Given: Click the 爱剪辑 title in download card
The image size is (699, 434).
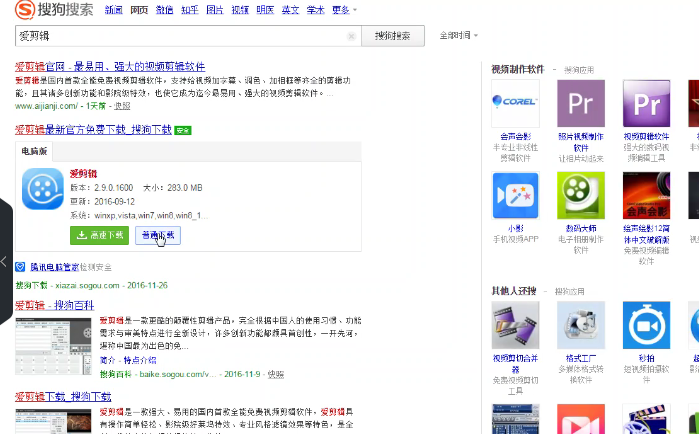Looking at the screenshot, I should pyautogui.click(x=83, y=174).
